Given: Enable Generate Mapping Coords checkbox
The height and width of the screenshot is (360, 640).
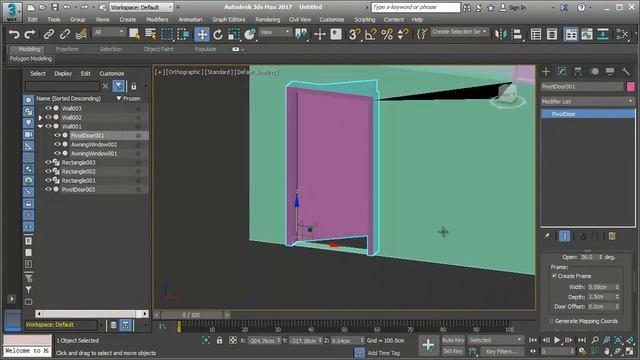Looking at the screenshot, I should (551, 321).
